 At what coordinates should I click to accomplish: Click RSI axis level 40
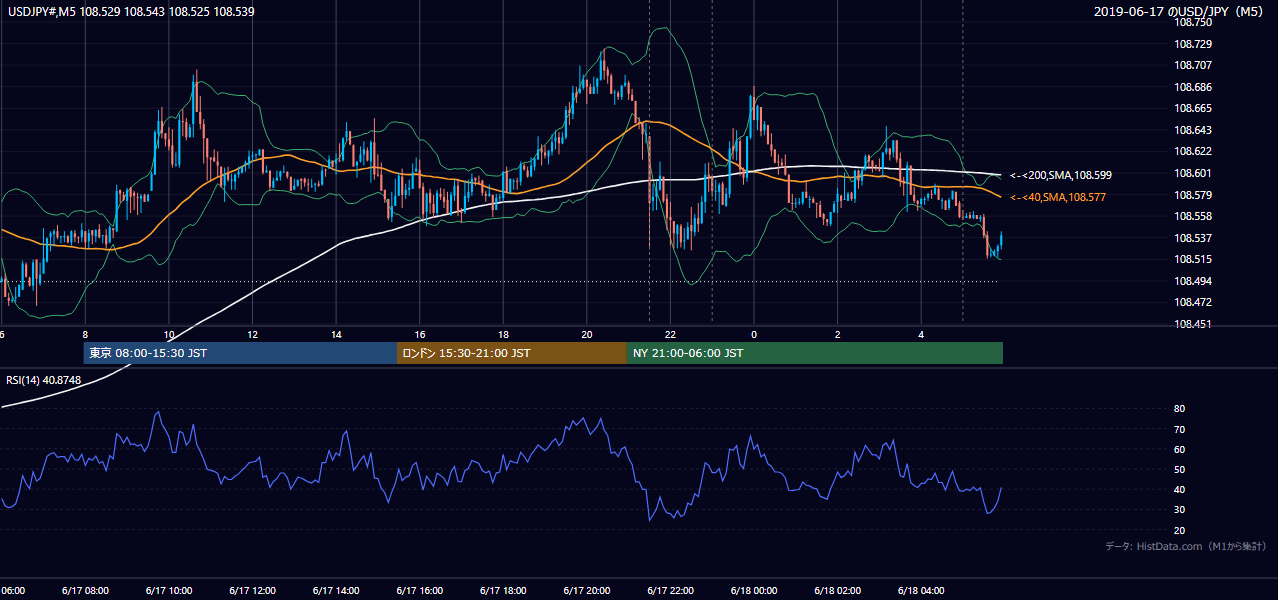pyautogui.click(x=1180, y=490)
